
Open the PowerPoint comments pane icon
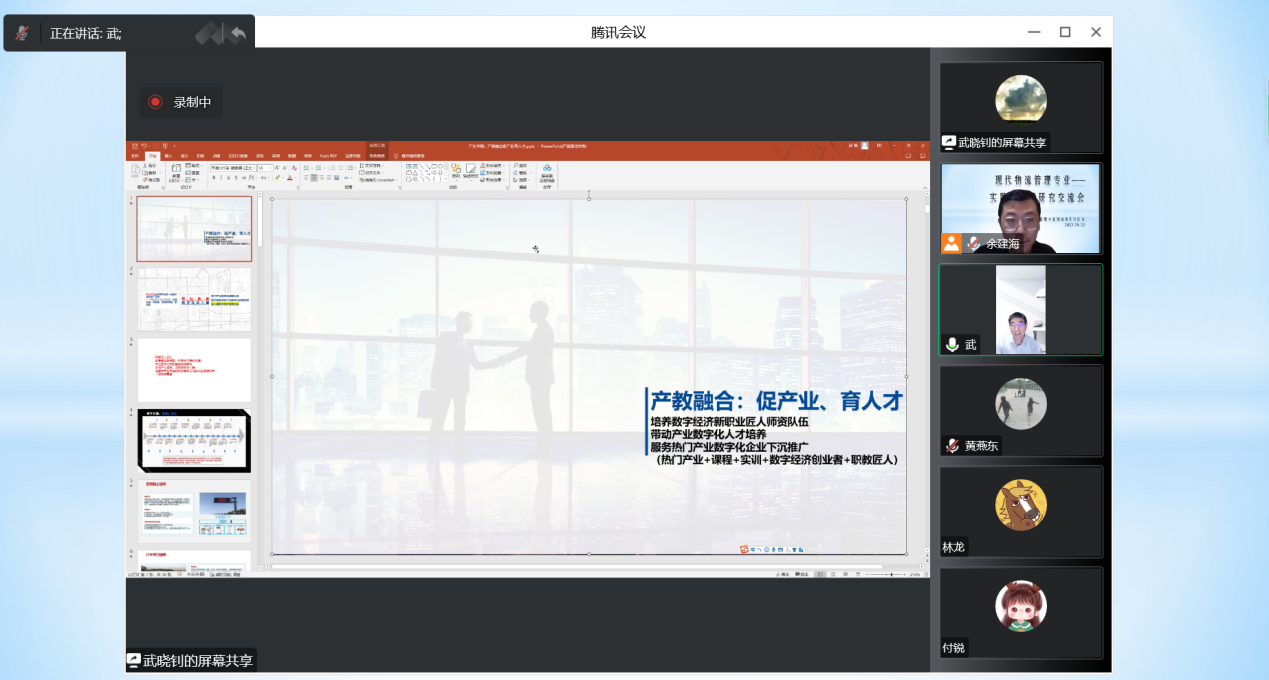point(923,156)
